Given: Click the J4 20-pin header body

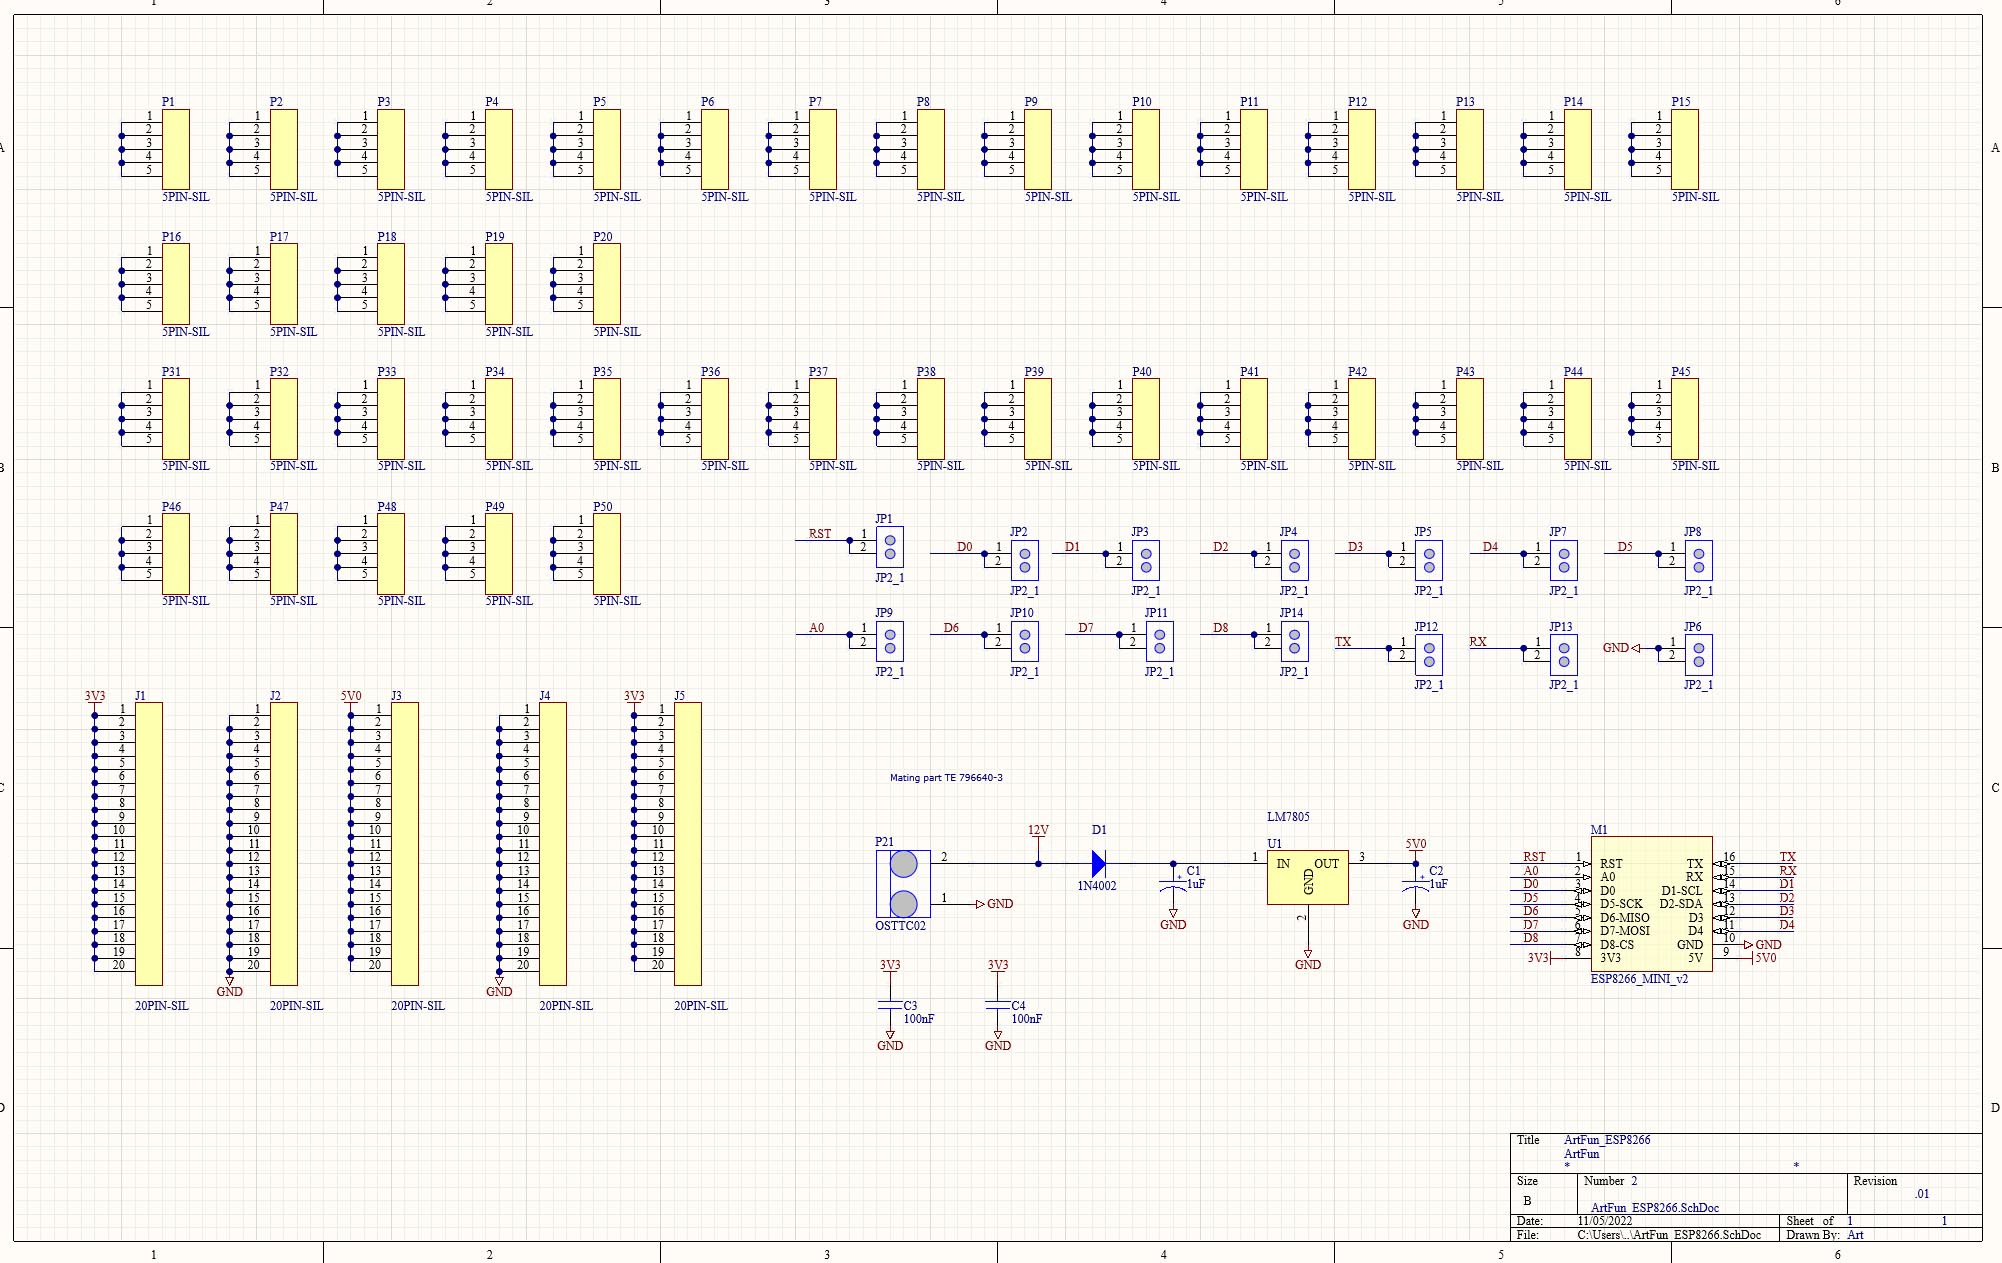Looking at the screenshot, I should 553,844.
